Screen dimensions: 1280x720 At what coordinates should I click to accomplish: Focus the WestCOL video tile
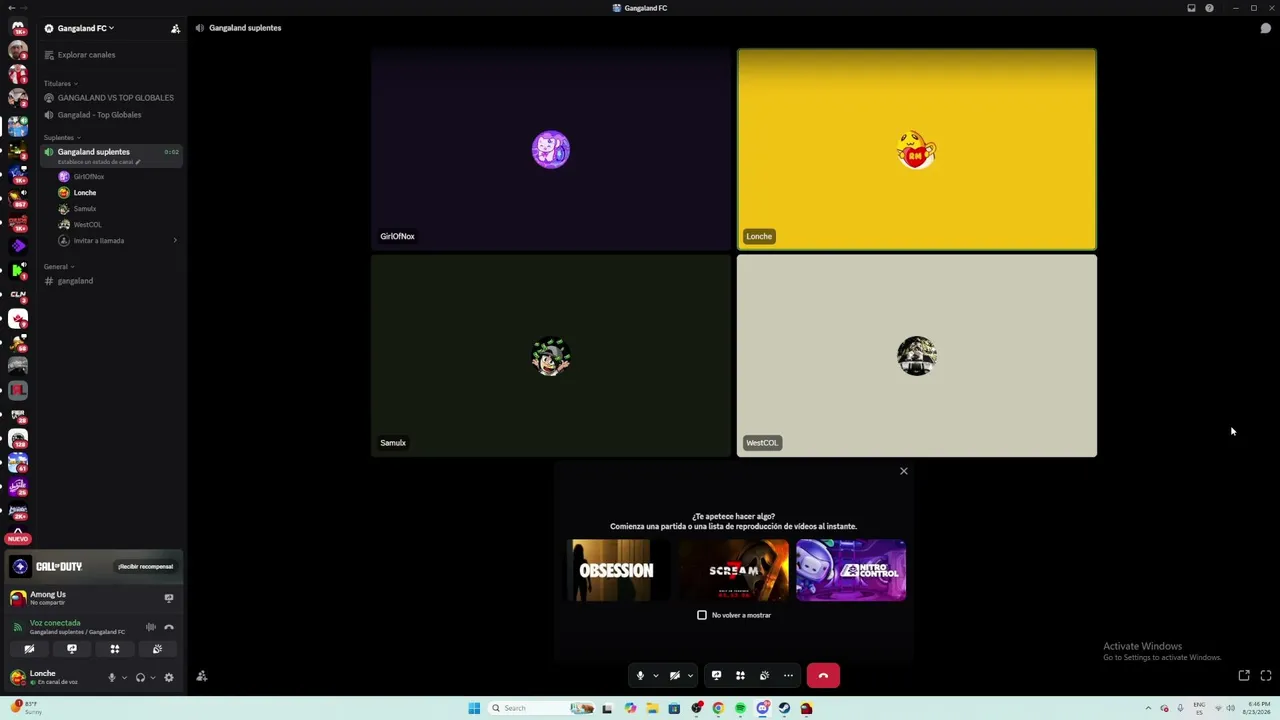(917, 356)
